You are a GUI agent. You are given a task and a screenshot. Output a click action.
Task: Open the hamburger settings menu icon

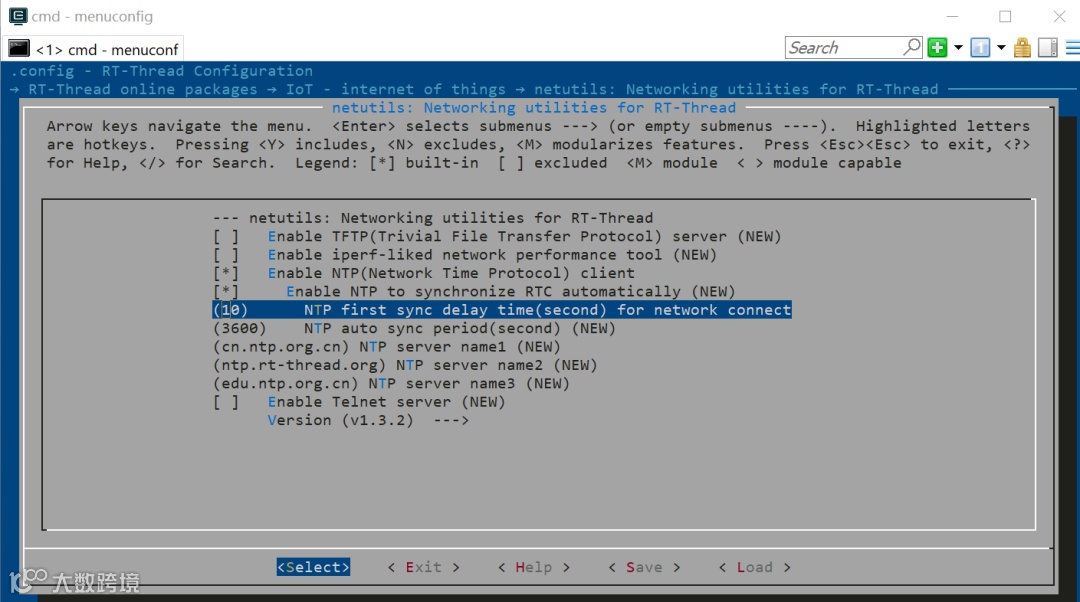[x=1073, y=48]
